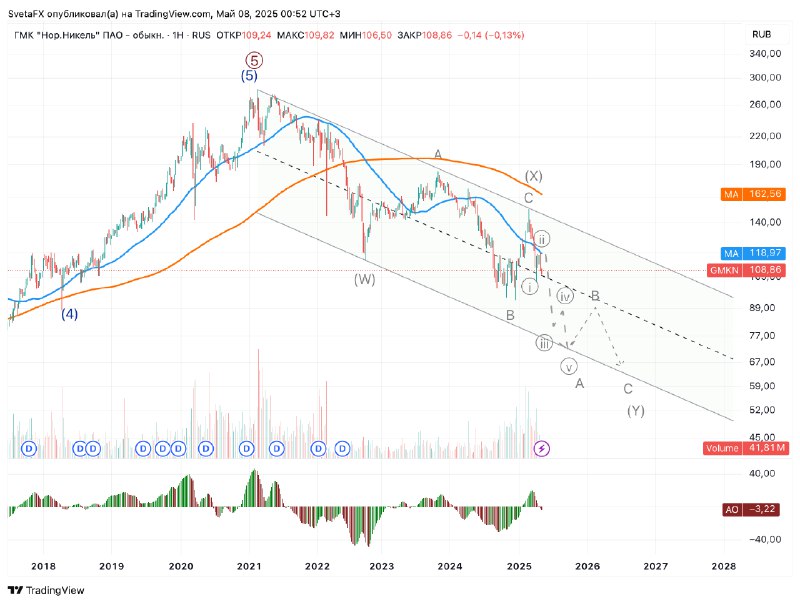This screenshot has height=604, width=800.
Task: Click the 40,00 oscillator axis label
Action: [x=762, y=473]
